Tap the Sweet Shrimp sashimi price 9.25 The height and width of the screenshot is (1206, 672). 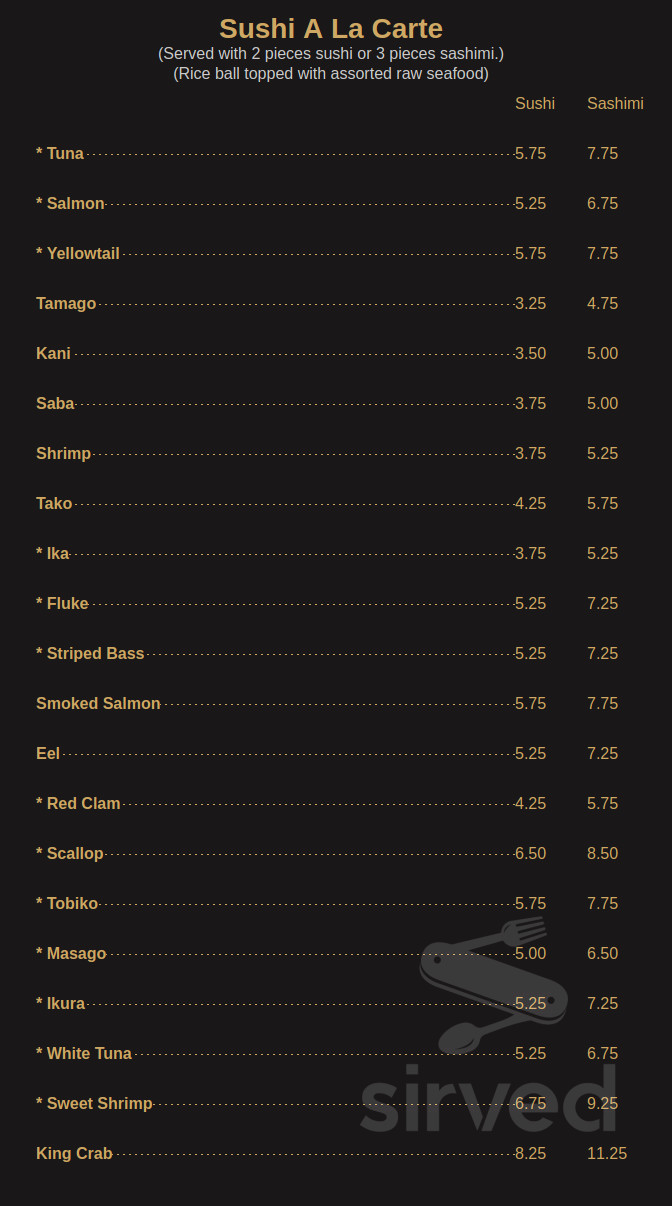pyautogui.click(x=603, y=1103)
